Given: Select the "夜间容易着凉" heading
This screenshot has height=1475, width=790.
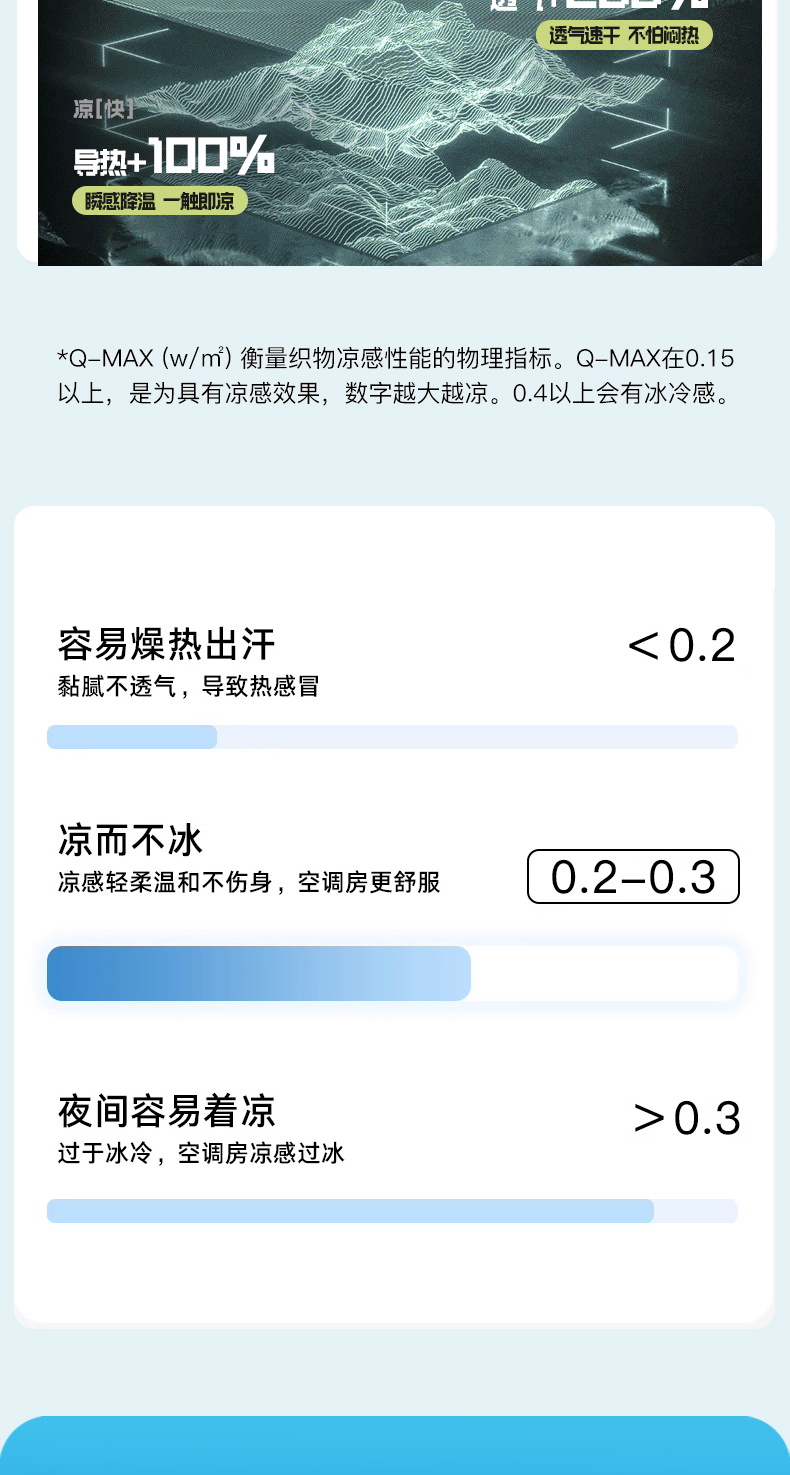Looking at the screenshot, I should 166,1111.
